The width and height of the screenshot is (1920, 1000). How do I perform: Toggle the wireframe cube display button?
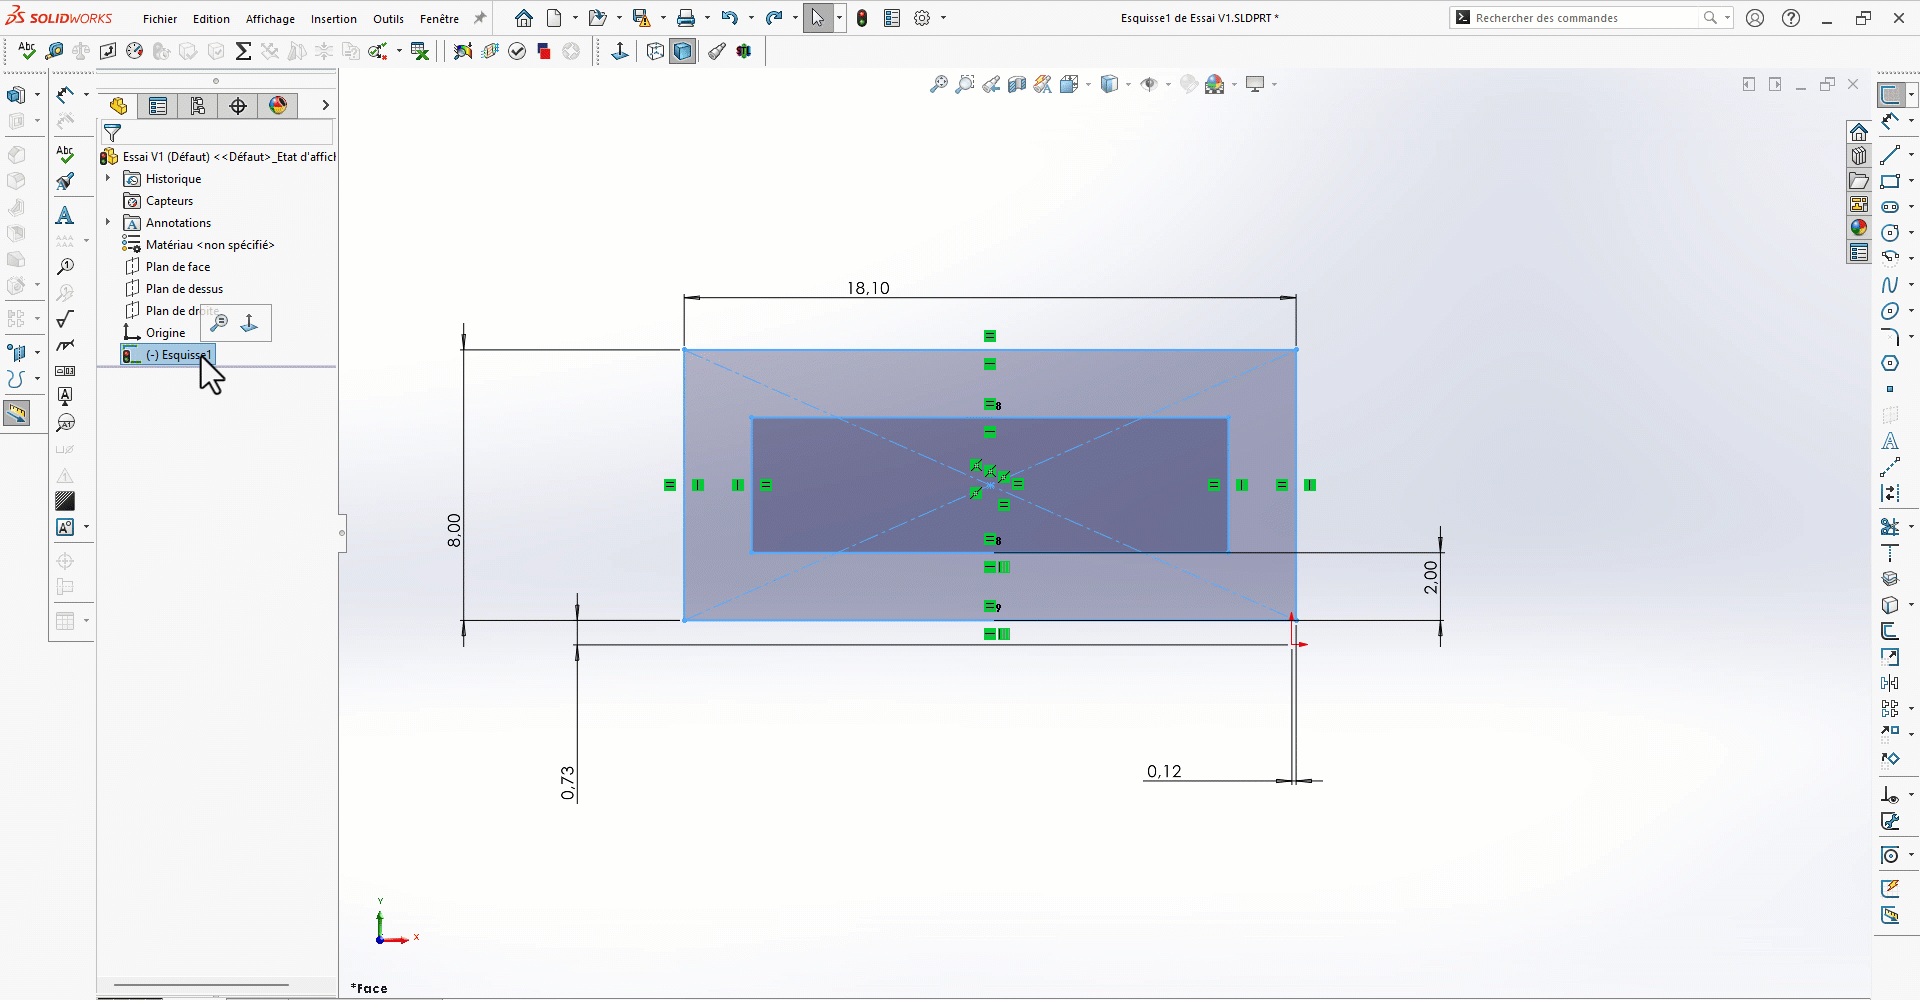tap(655, 51)
